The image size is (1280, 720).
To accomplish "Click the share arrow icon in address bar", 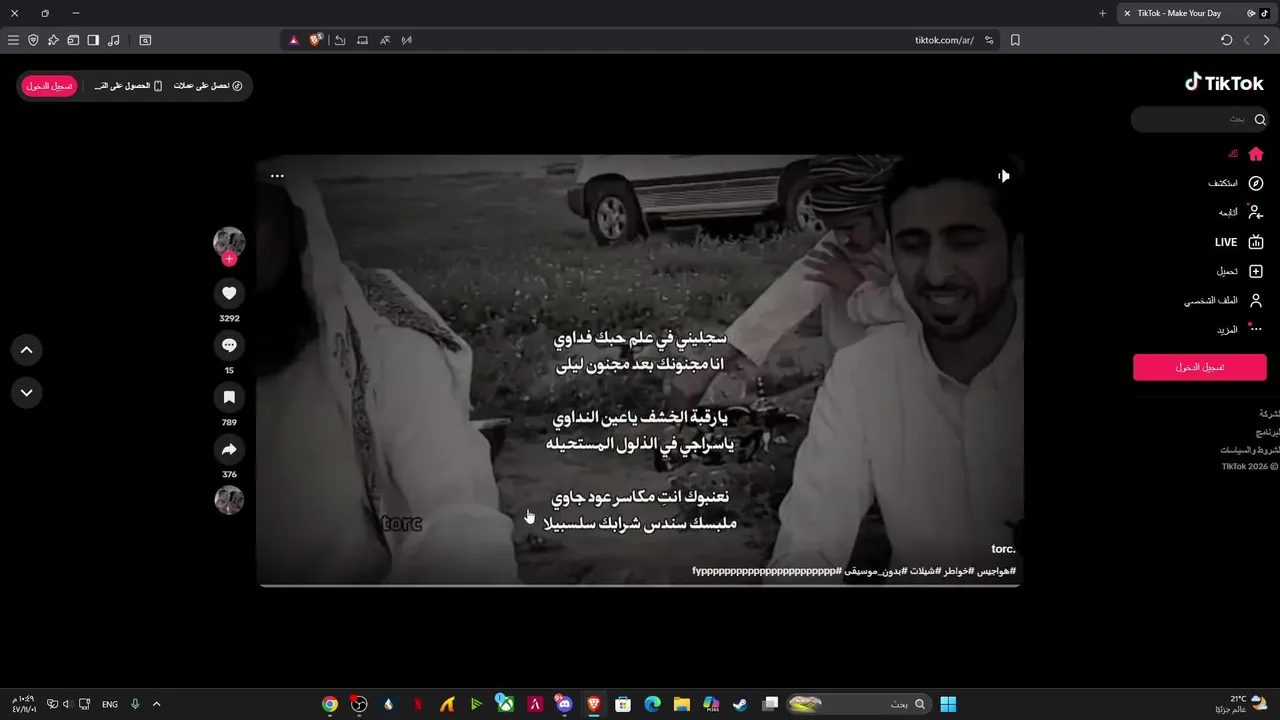I will 340,40.
